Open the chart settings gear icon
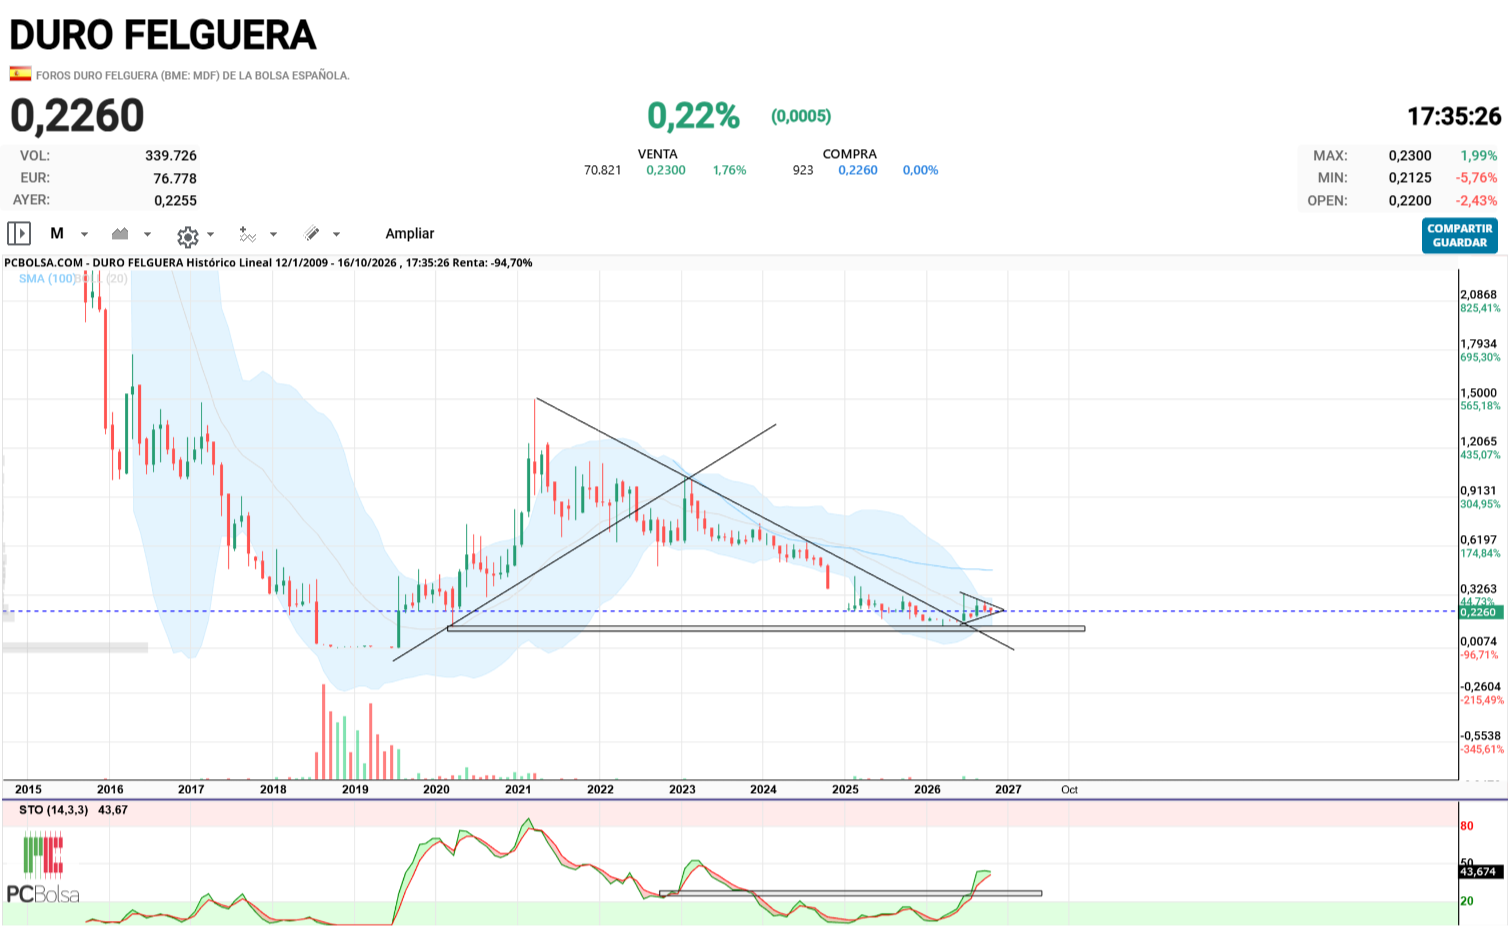 [x=187, y=236]
